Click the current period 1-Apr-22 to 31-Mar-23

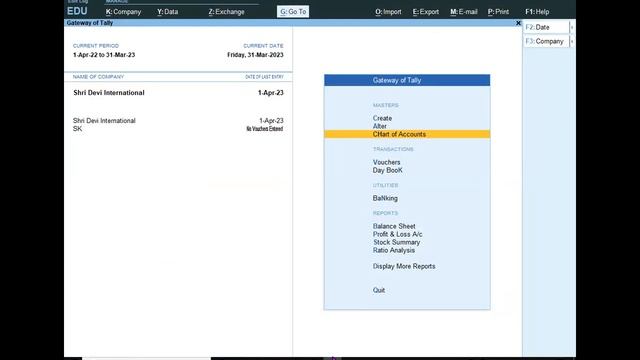(x=104, y=55)
